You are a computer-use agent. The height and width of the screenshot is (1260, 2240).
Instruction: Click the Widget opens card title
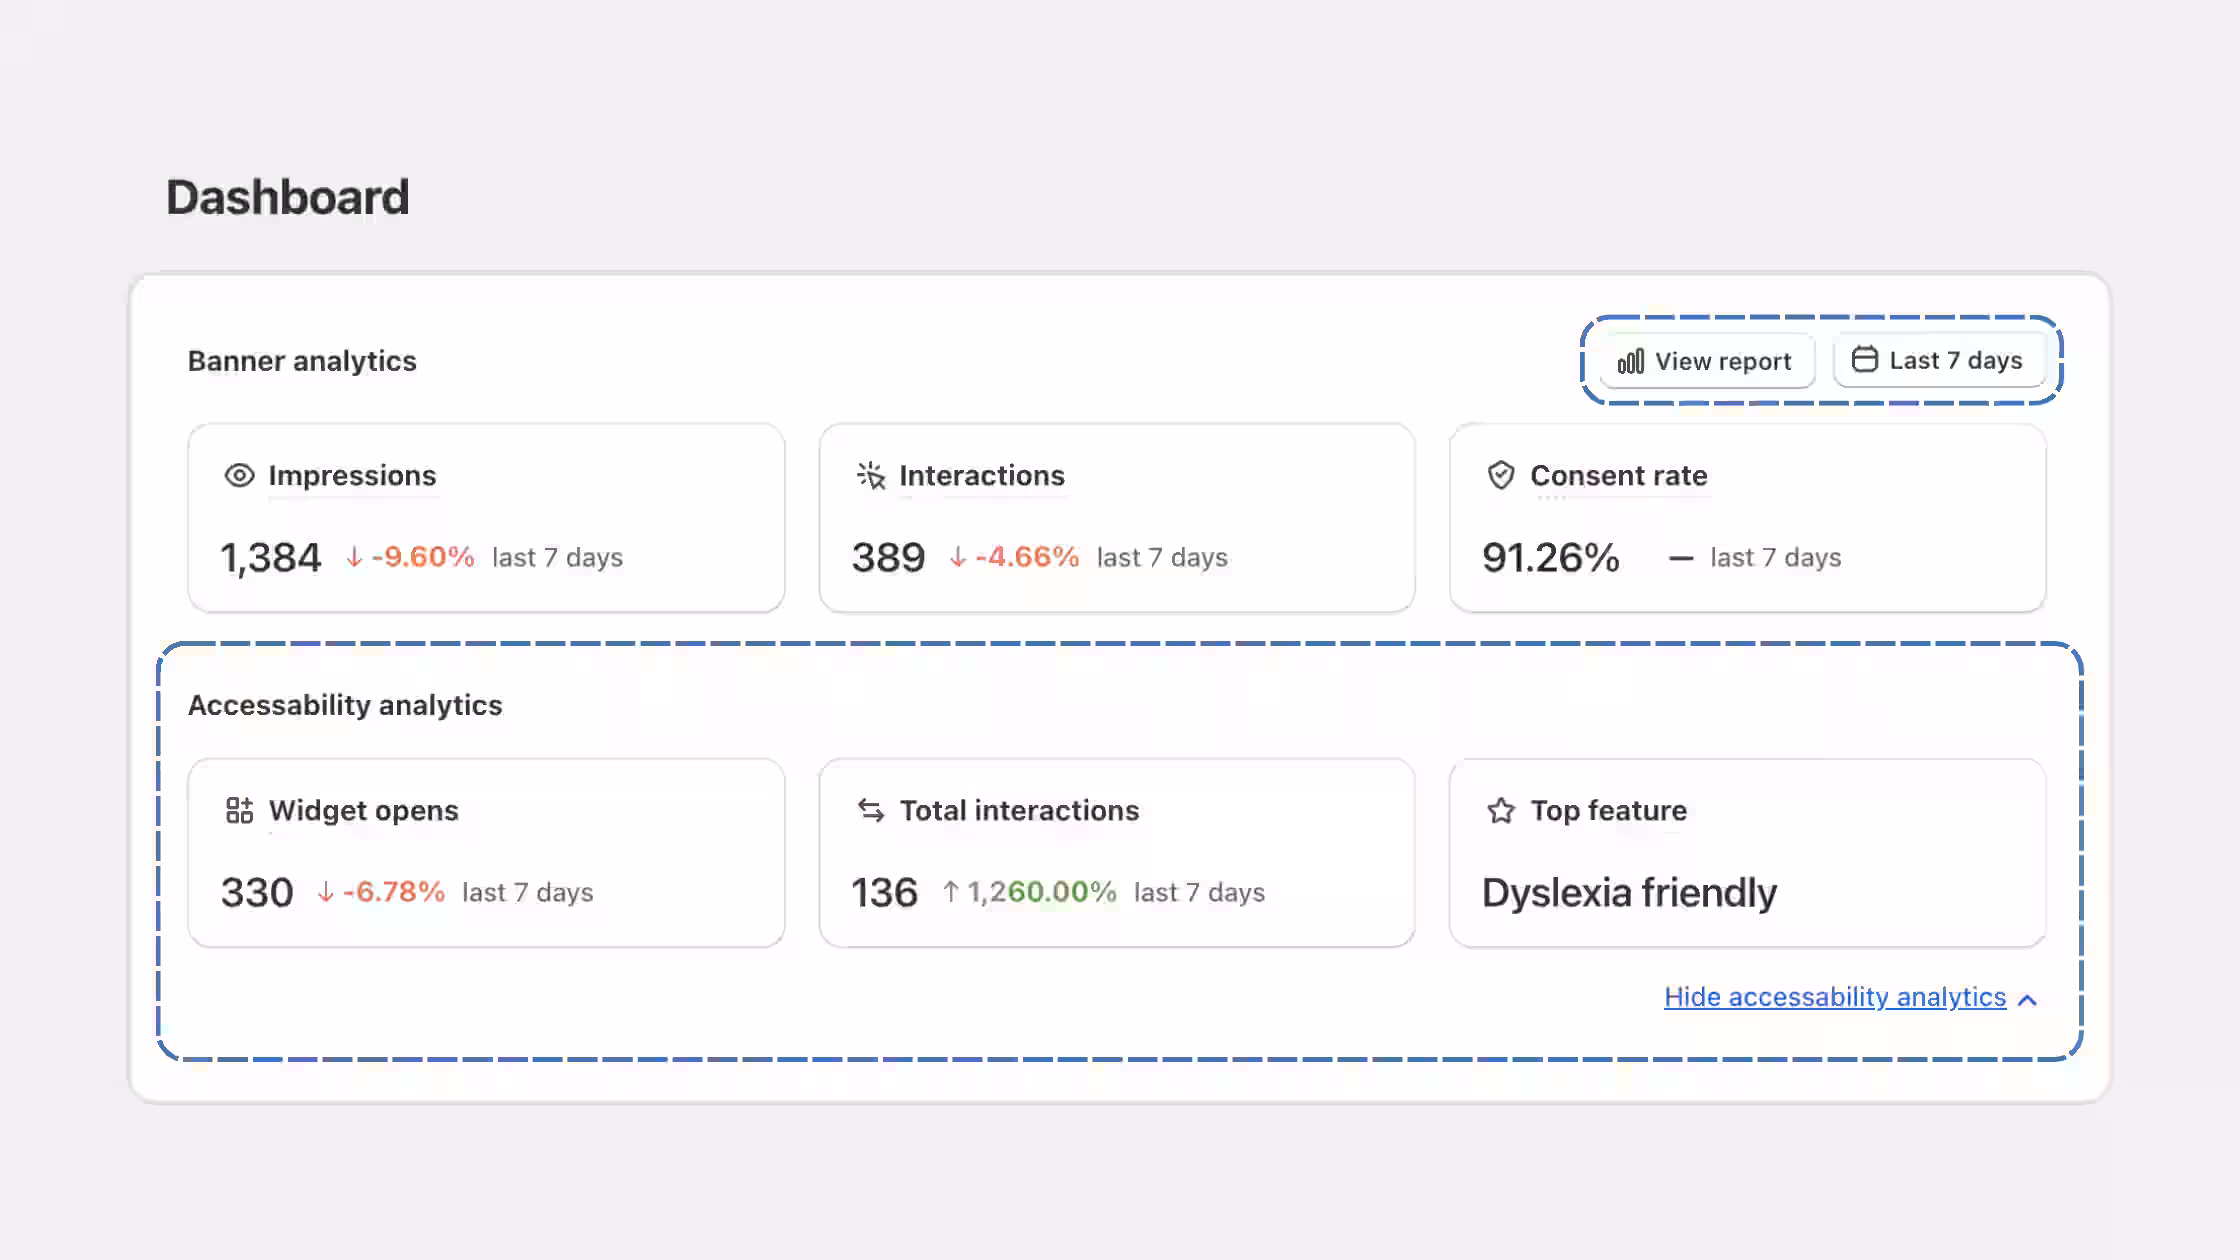[364, 810]
